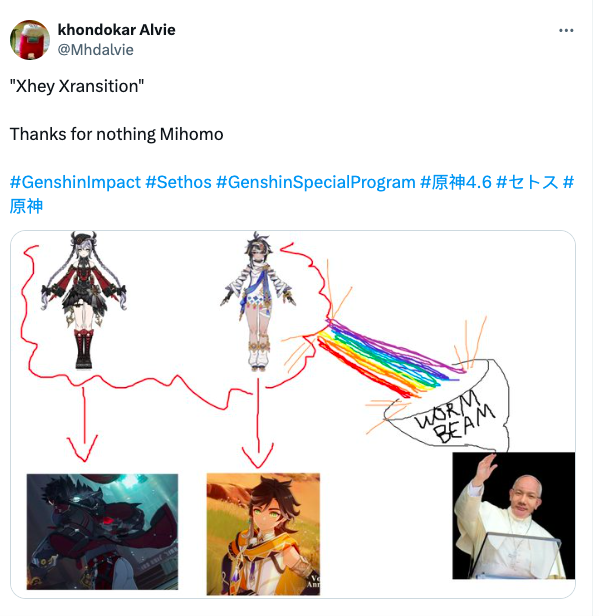The width and height of the screenshot is (599, 616).
Task: Open the white-robed character model art
Action: coord(258,302)
